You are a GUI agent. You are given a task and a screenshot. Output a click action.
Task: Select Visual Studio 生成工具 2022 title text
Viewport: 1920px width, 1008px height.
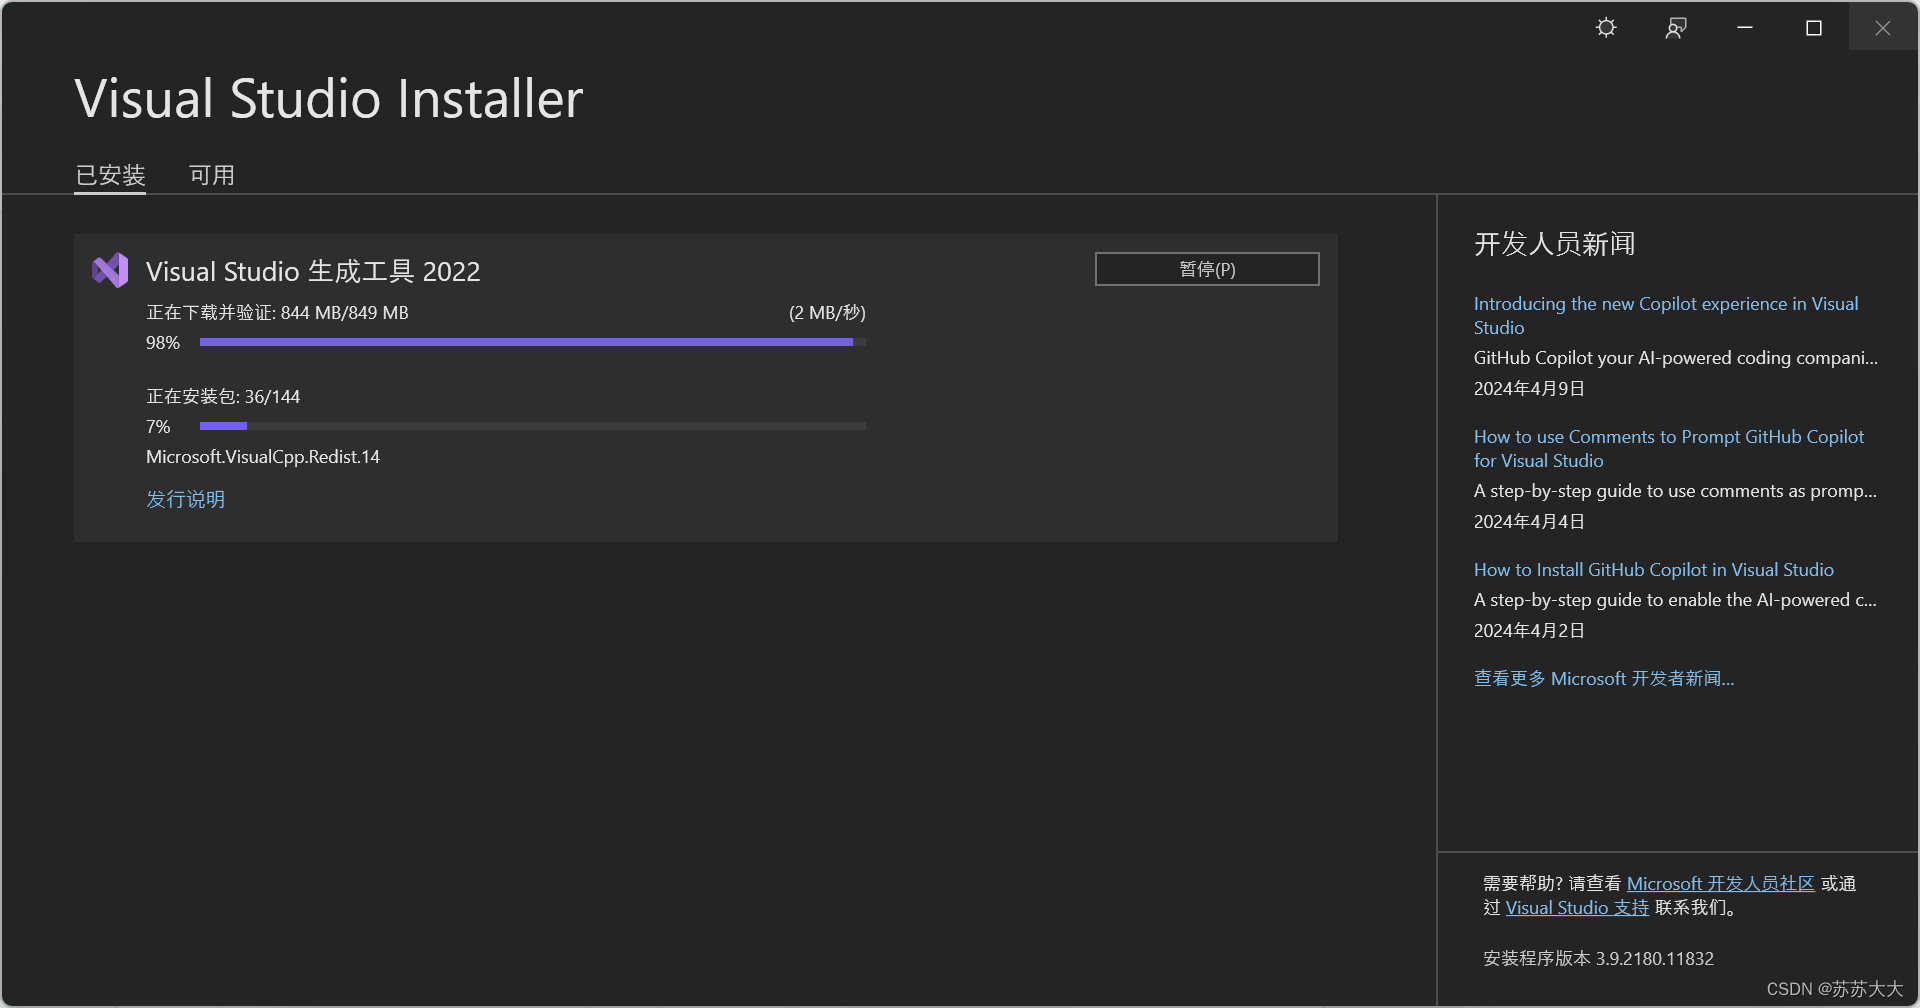tap(313, 271)
